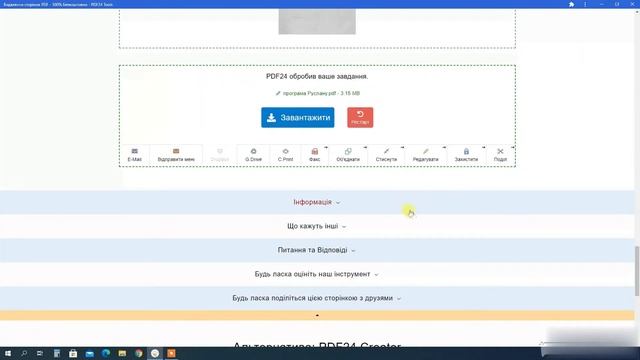Viewport: 640px width, 360px height.
Task: Save the file to G.Drive
Action: point(253,155)
